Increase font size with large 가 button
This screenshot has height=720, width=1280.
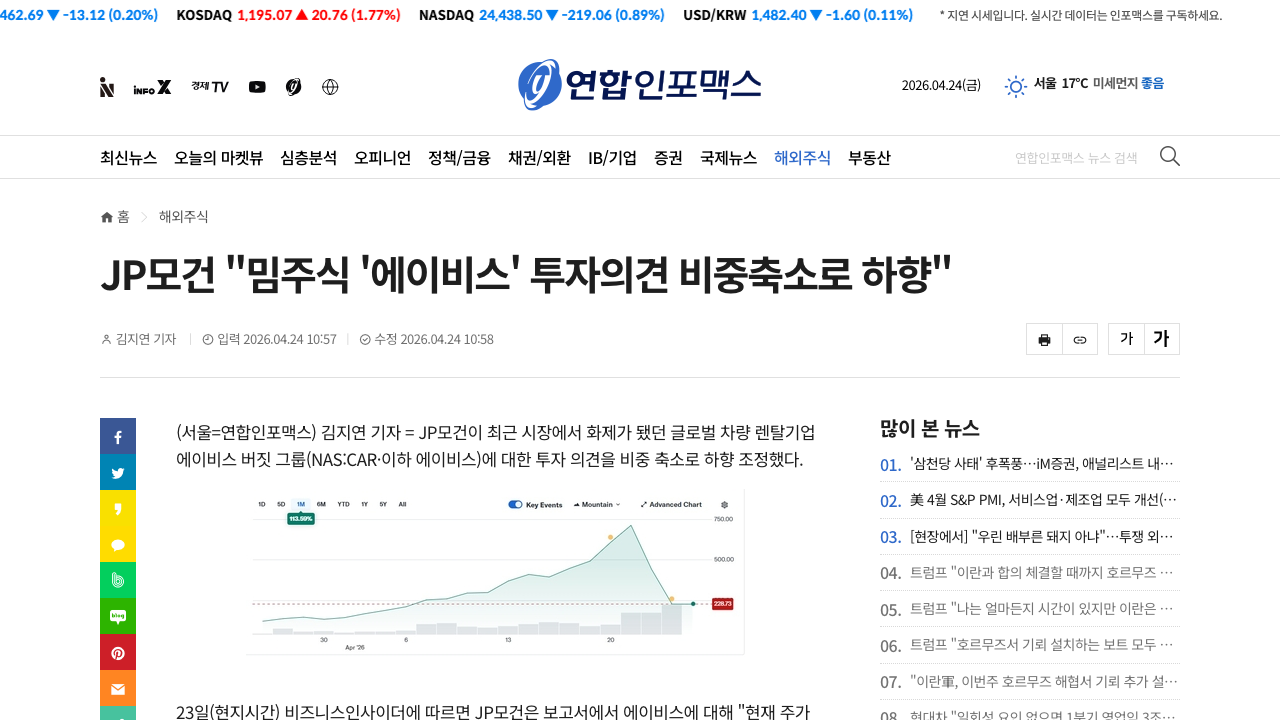[x=1162, y=339]
